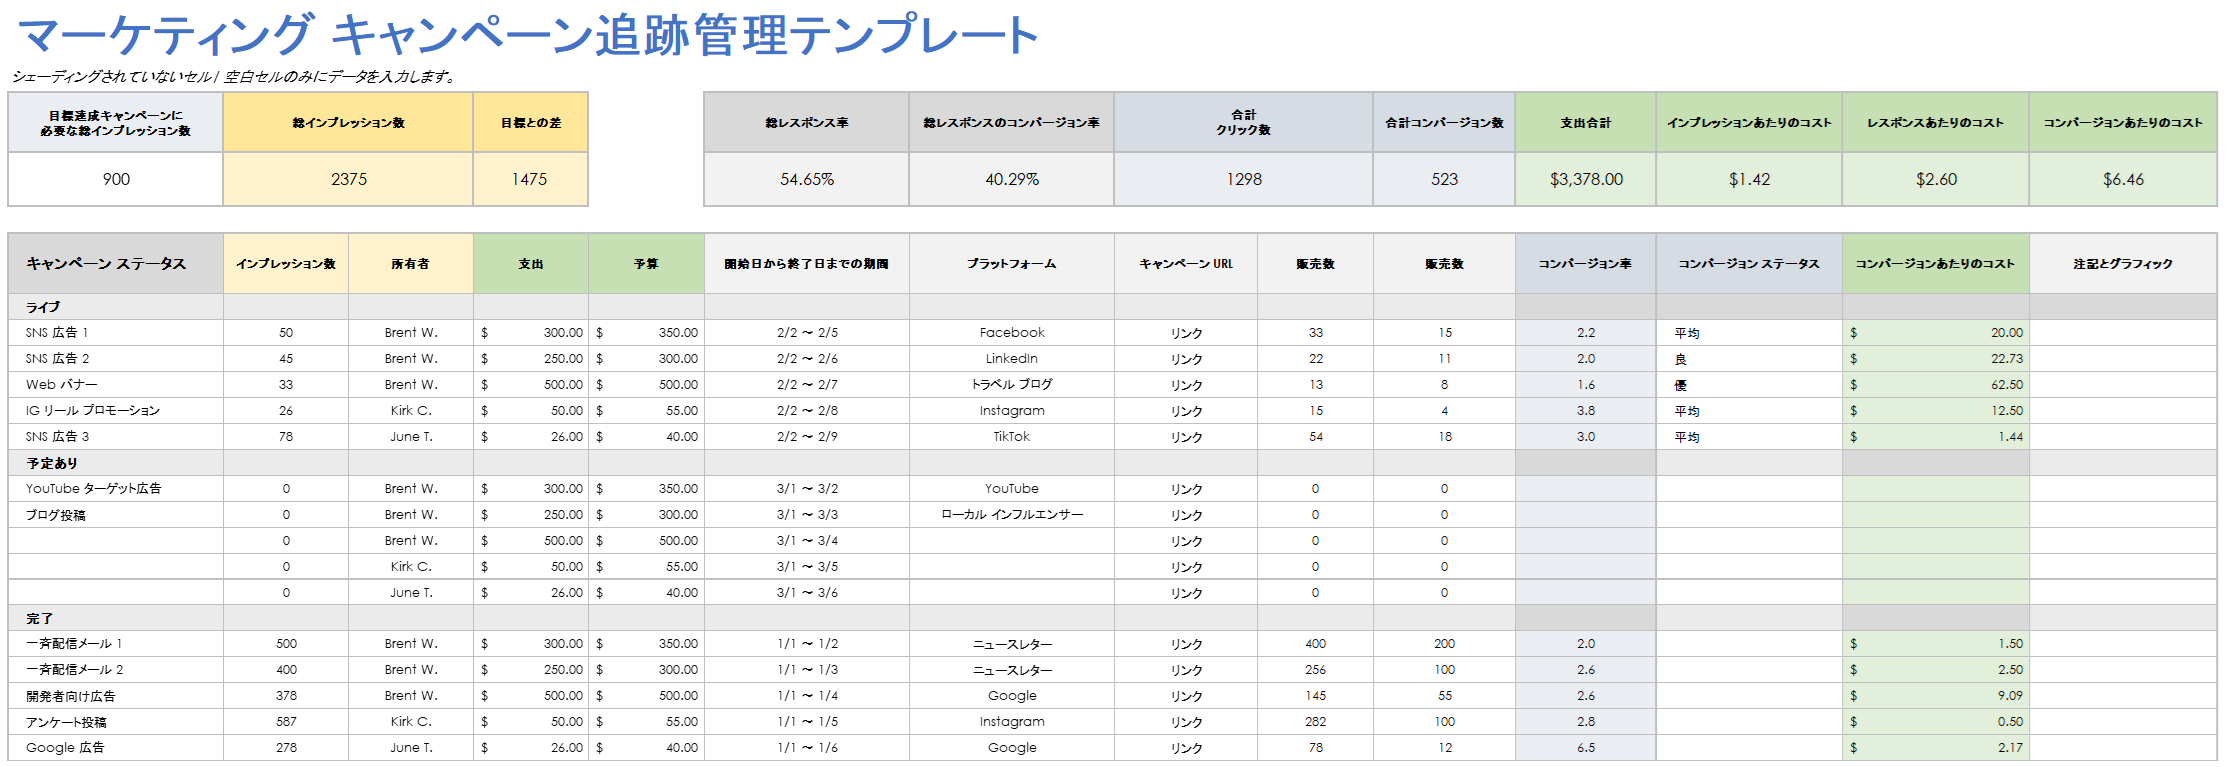Select the ライブ section row
The image size is (2227, 767).
point(1112,307)
